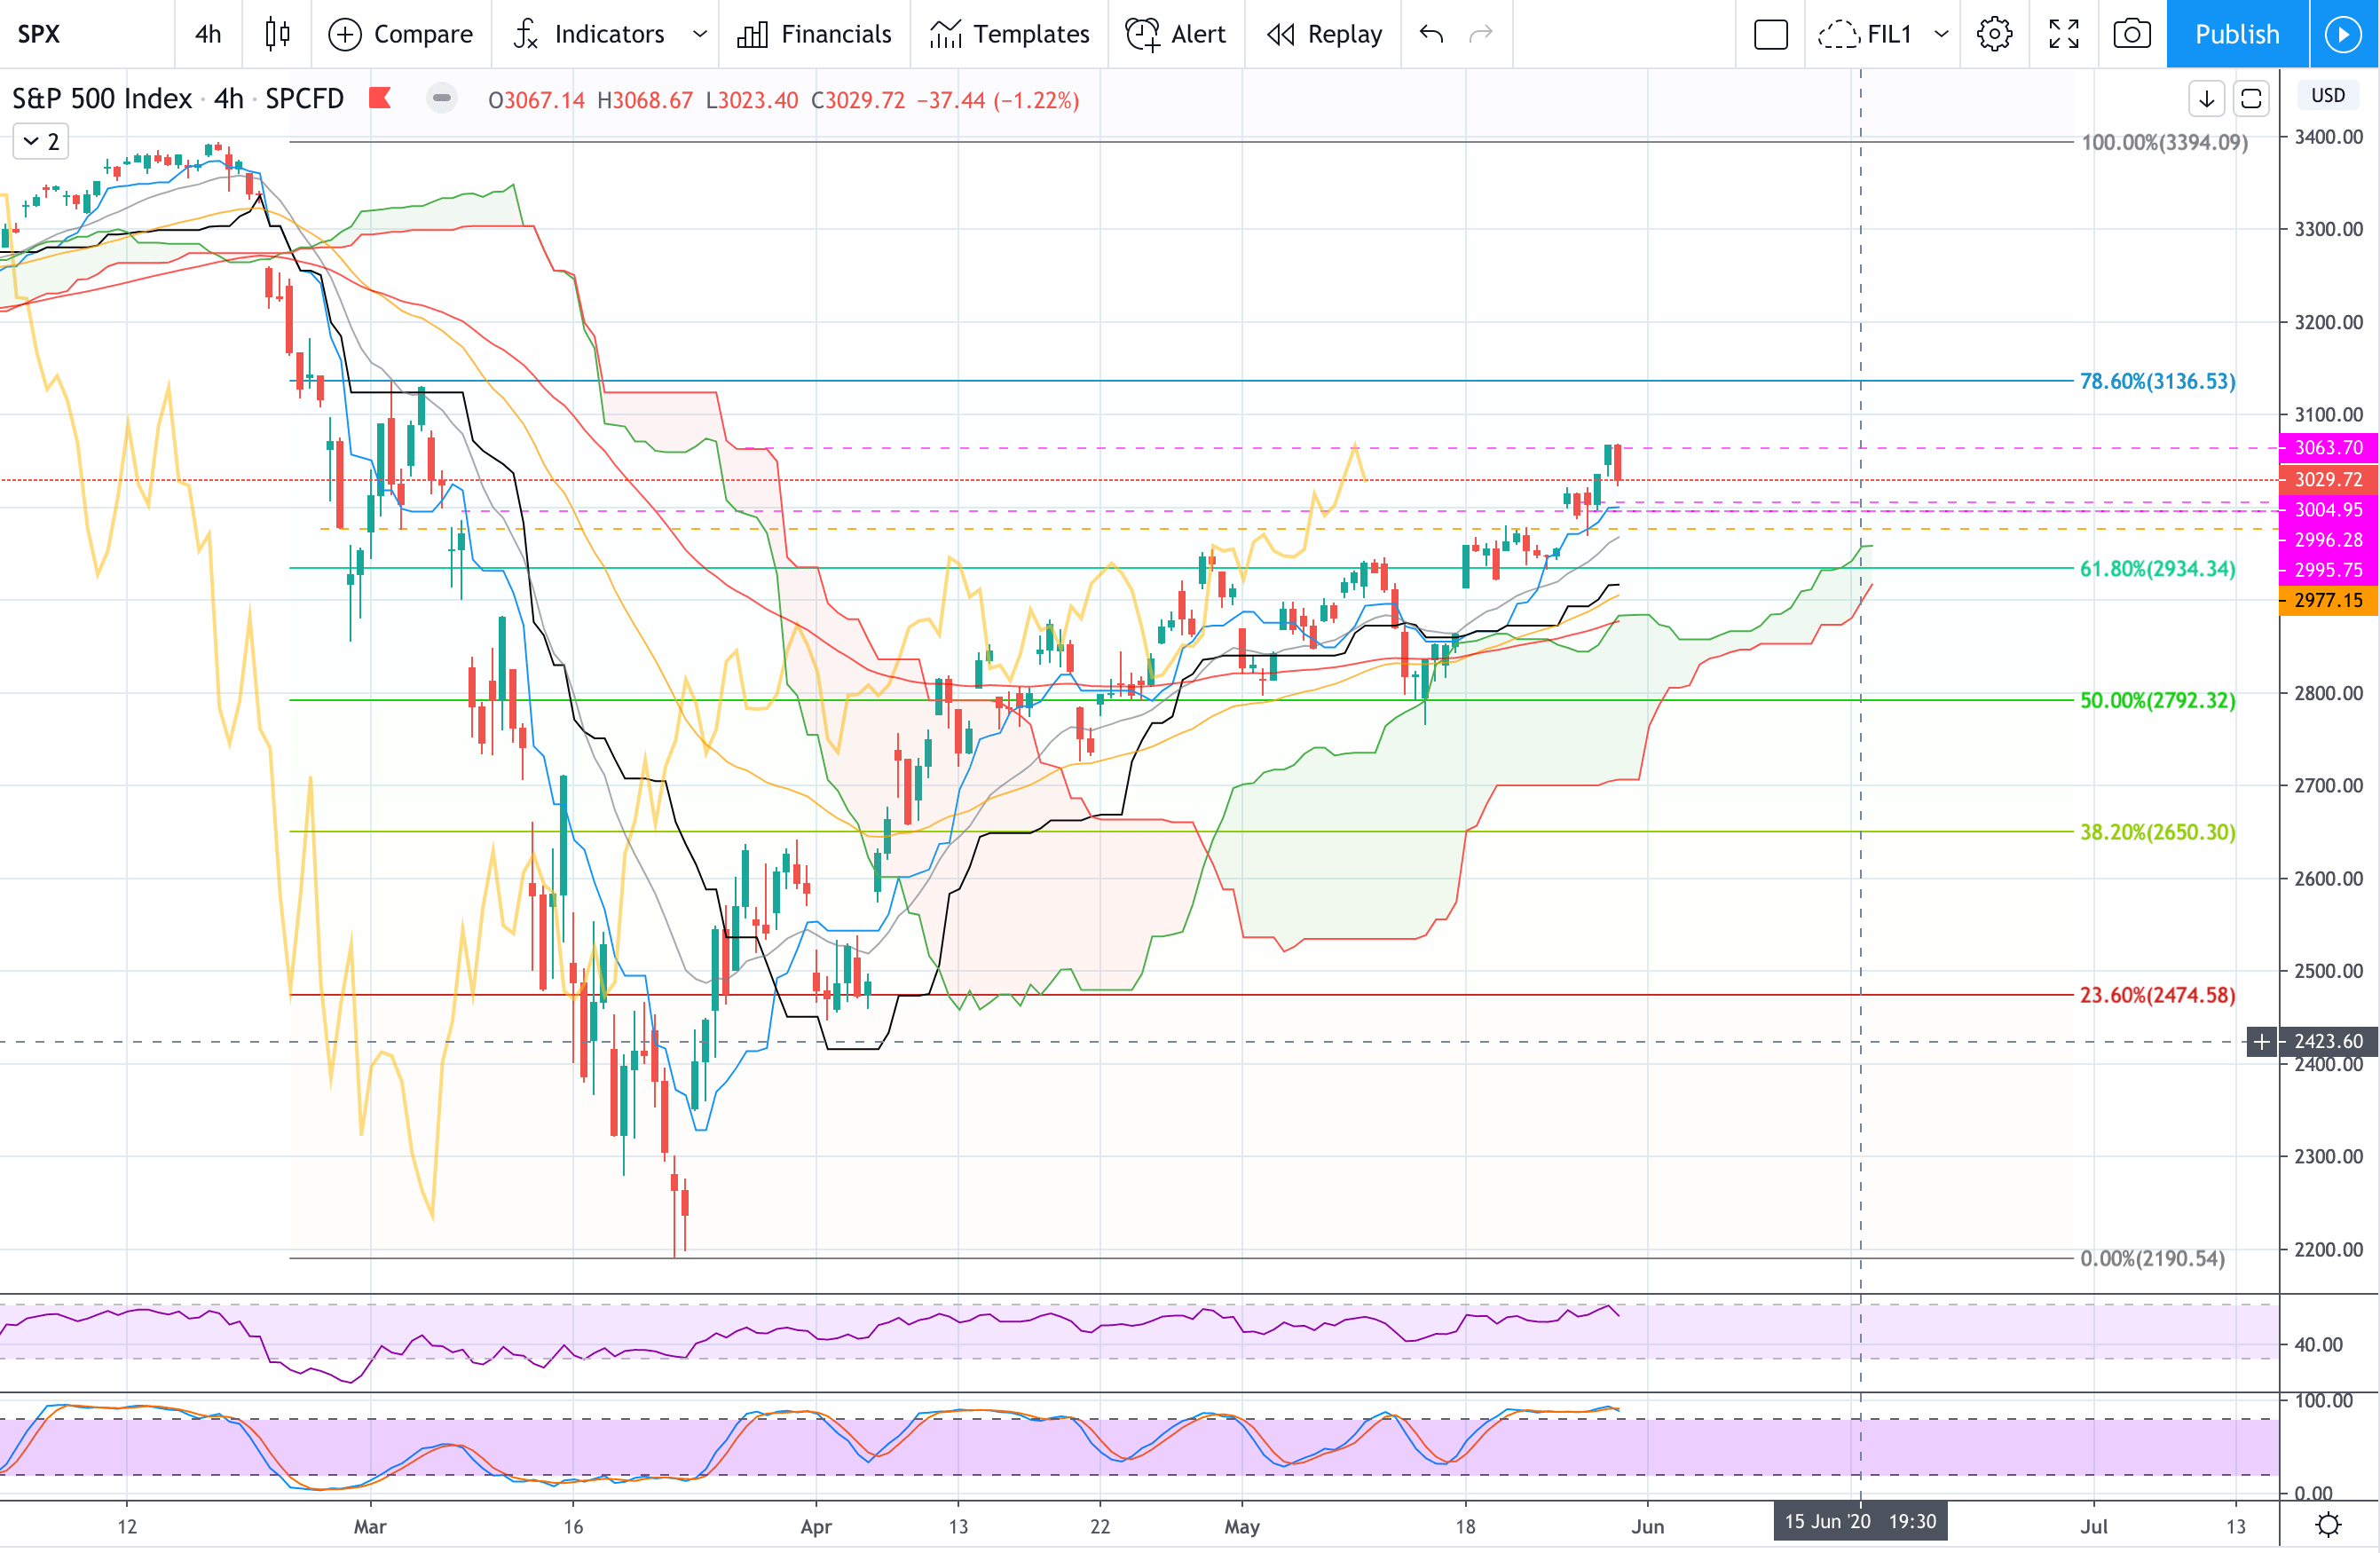Click the red flag symbol marker

tap(379, 98)
